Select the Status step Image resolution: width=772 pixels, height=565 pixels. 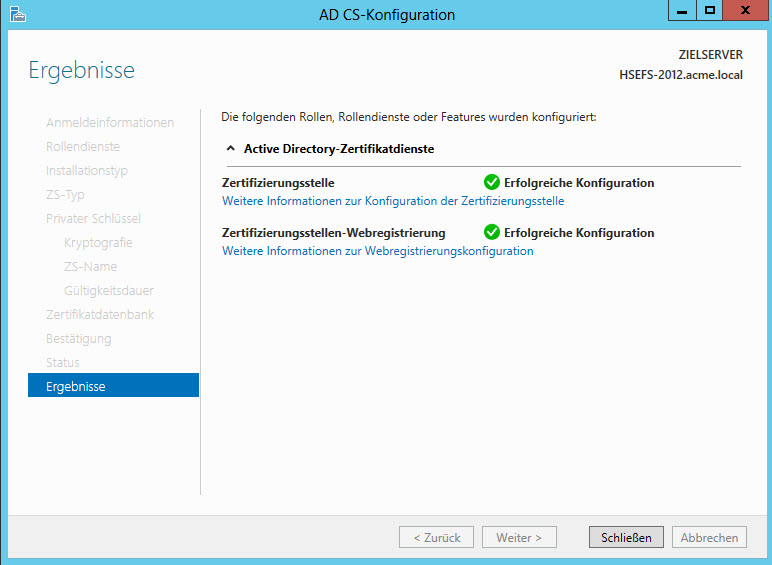[63, 362]
